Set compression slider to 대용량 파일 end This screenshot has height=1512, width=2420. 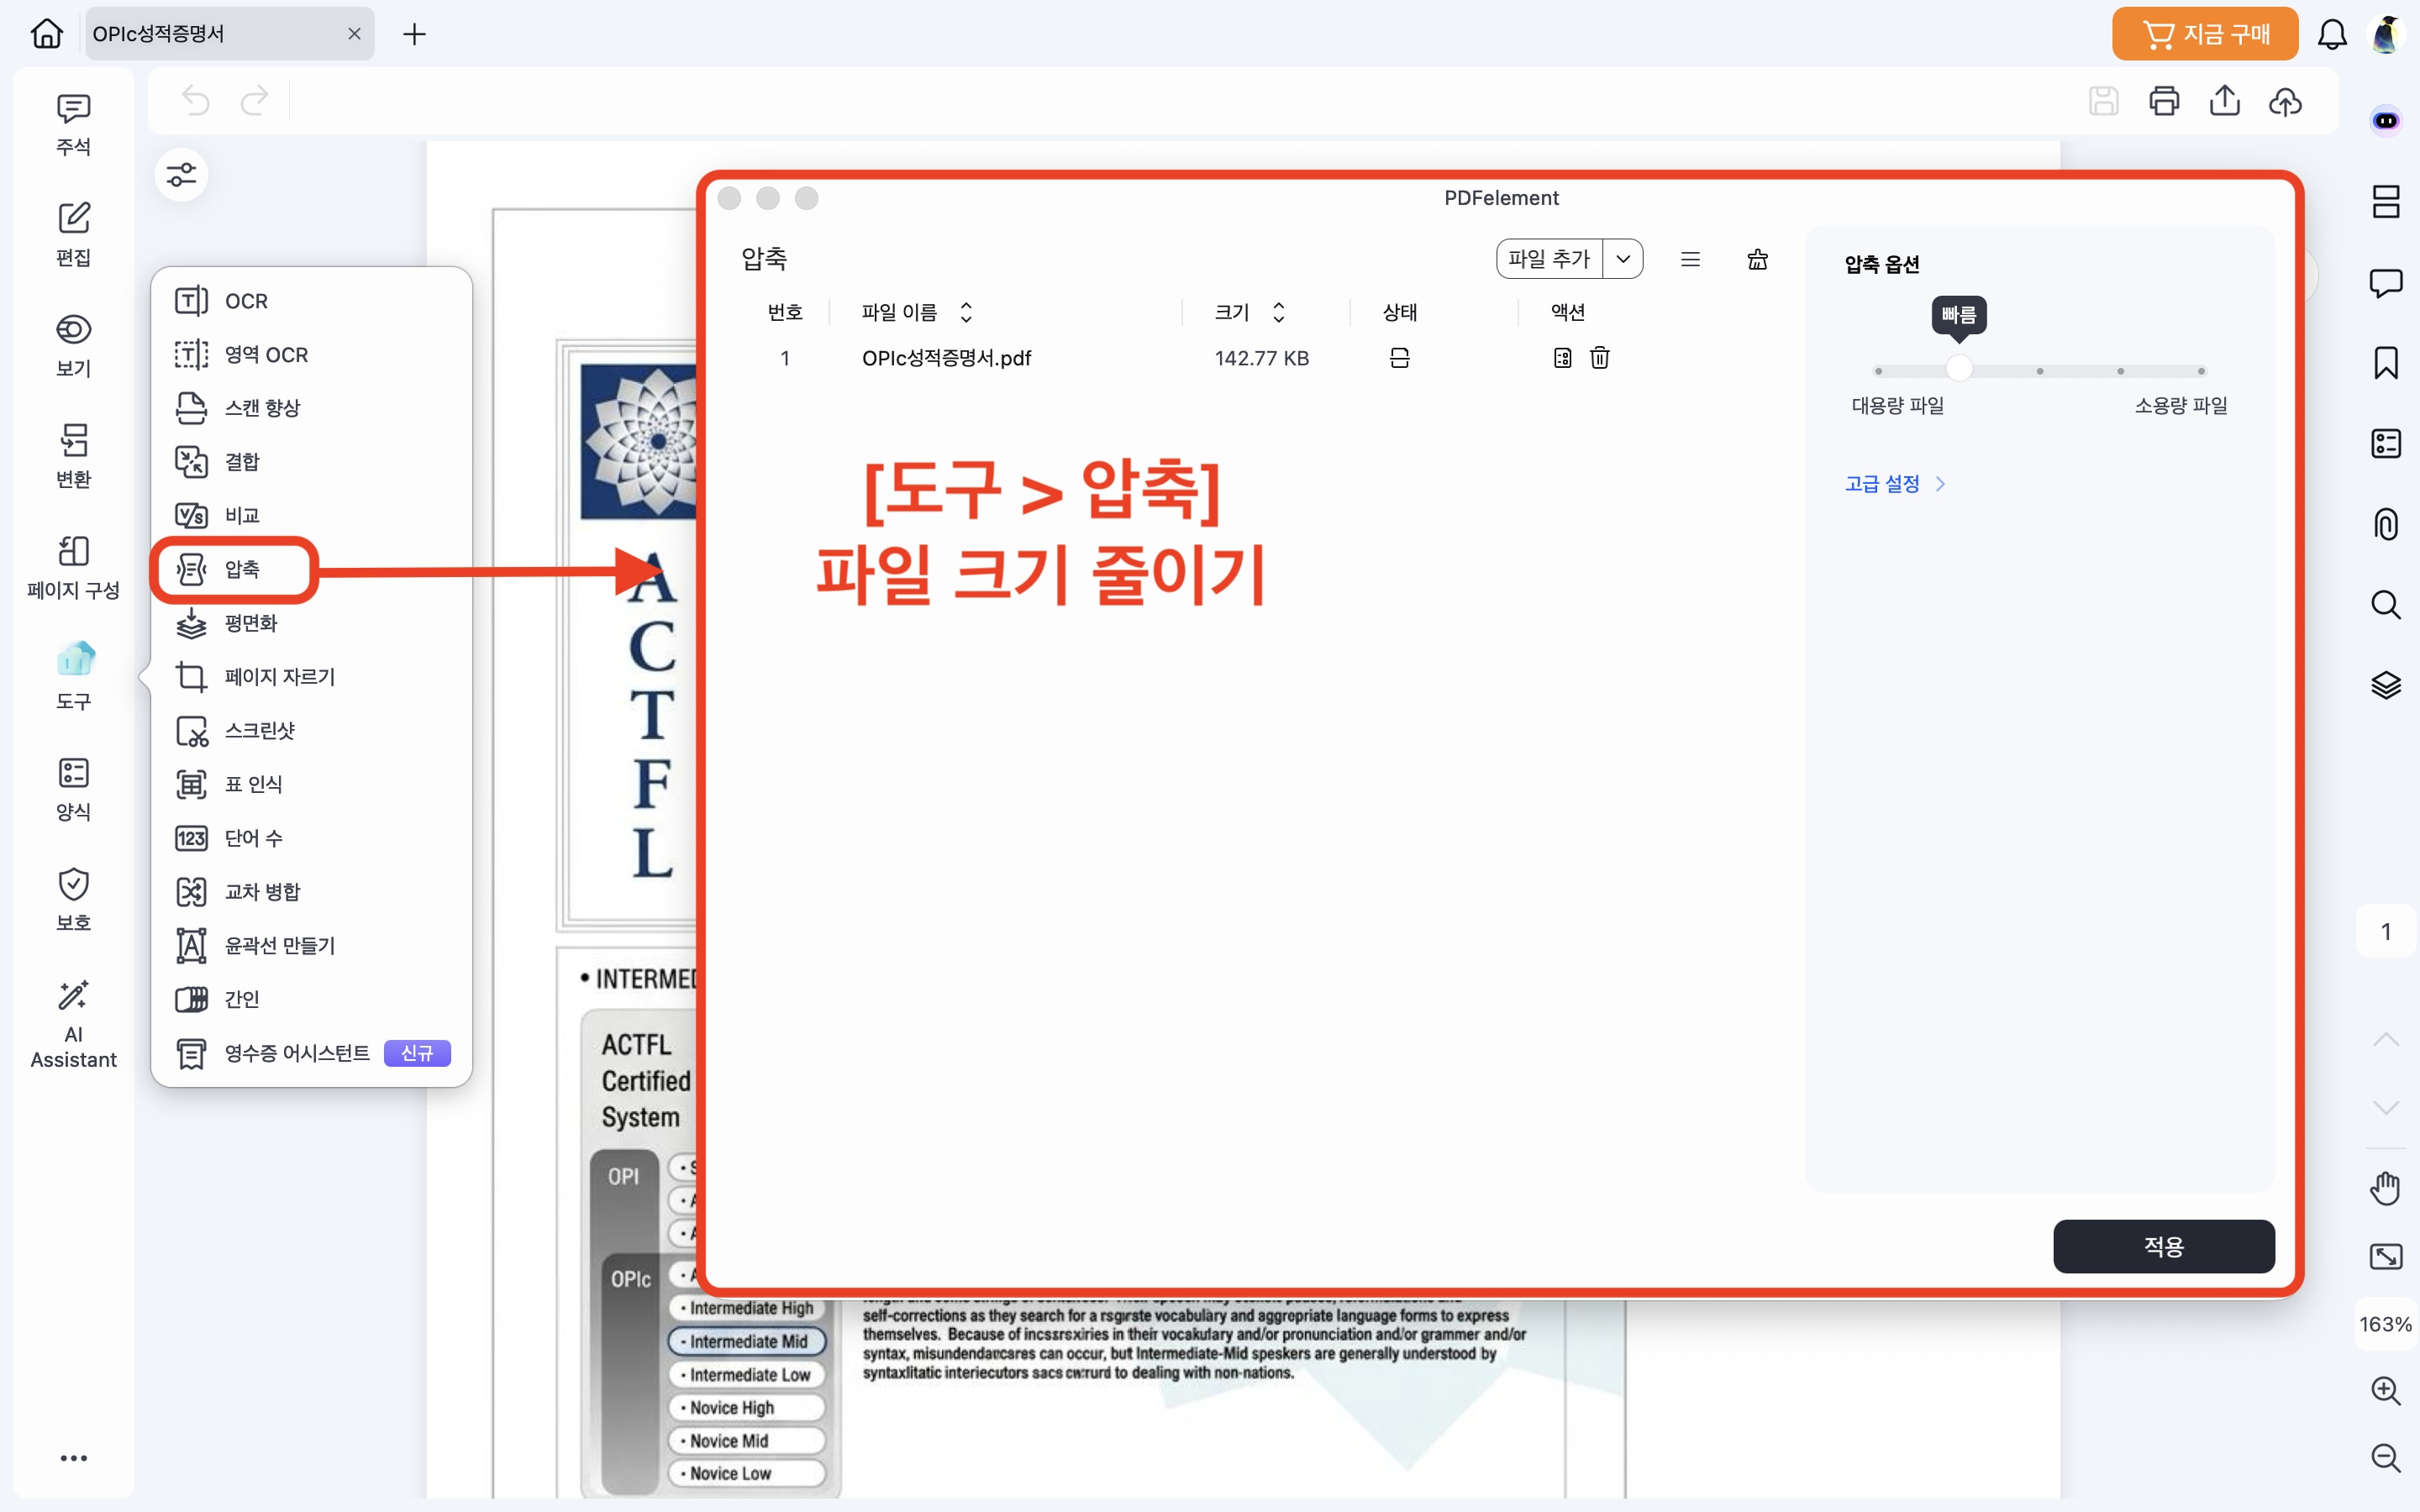pos(1879,371)
